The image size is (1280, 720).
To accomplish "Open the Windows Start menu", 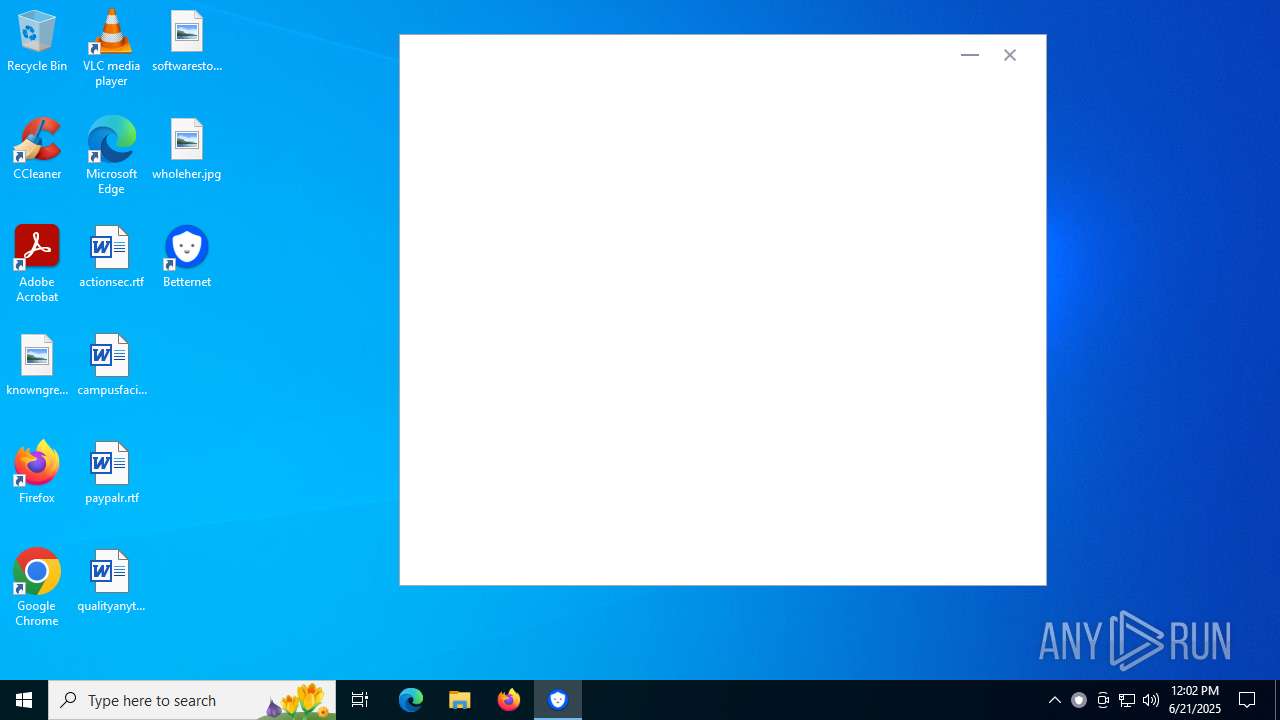I will tap(24, 700).
